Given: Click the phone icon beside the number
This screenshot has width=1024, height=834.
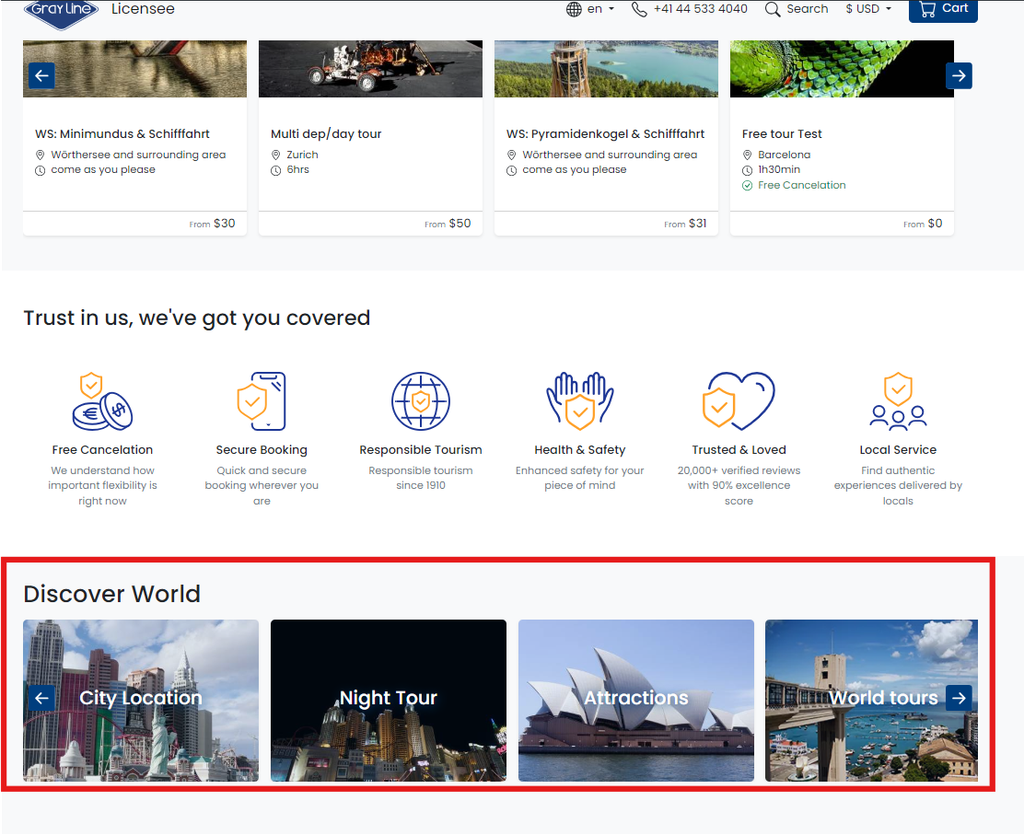Looking at the screenshot, I should tap(639, 9).
